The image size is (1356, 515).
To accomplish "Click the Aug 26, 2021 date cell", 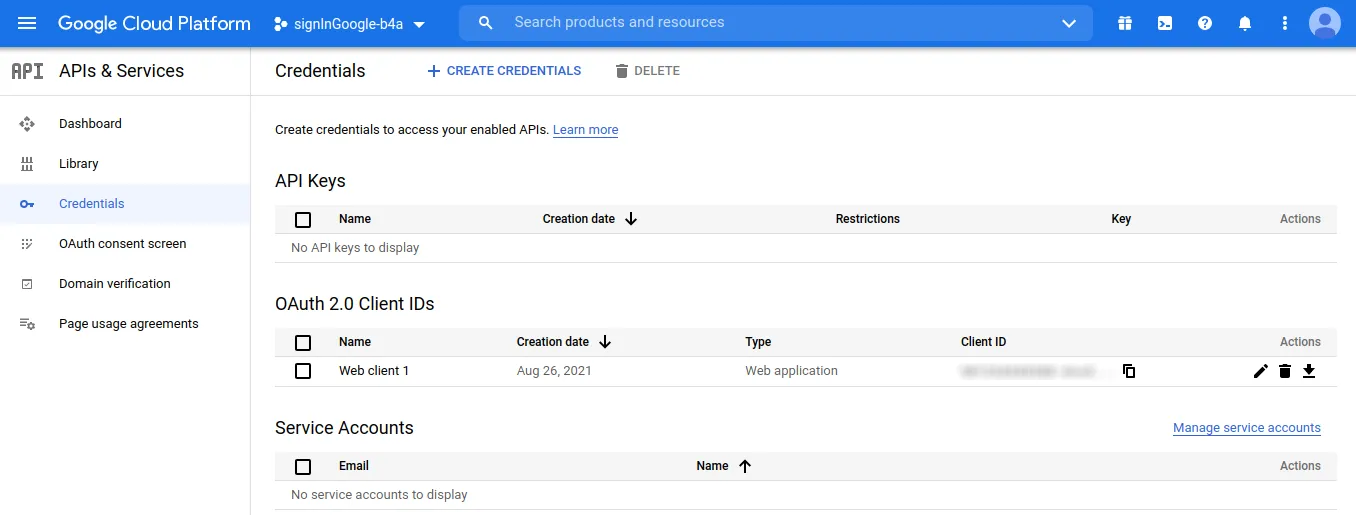I will click(554, 371).
